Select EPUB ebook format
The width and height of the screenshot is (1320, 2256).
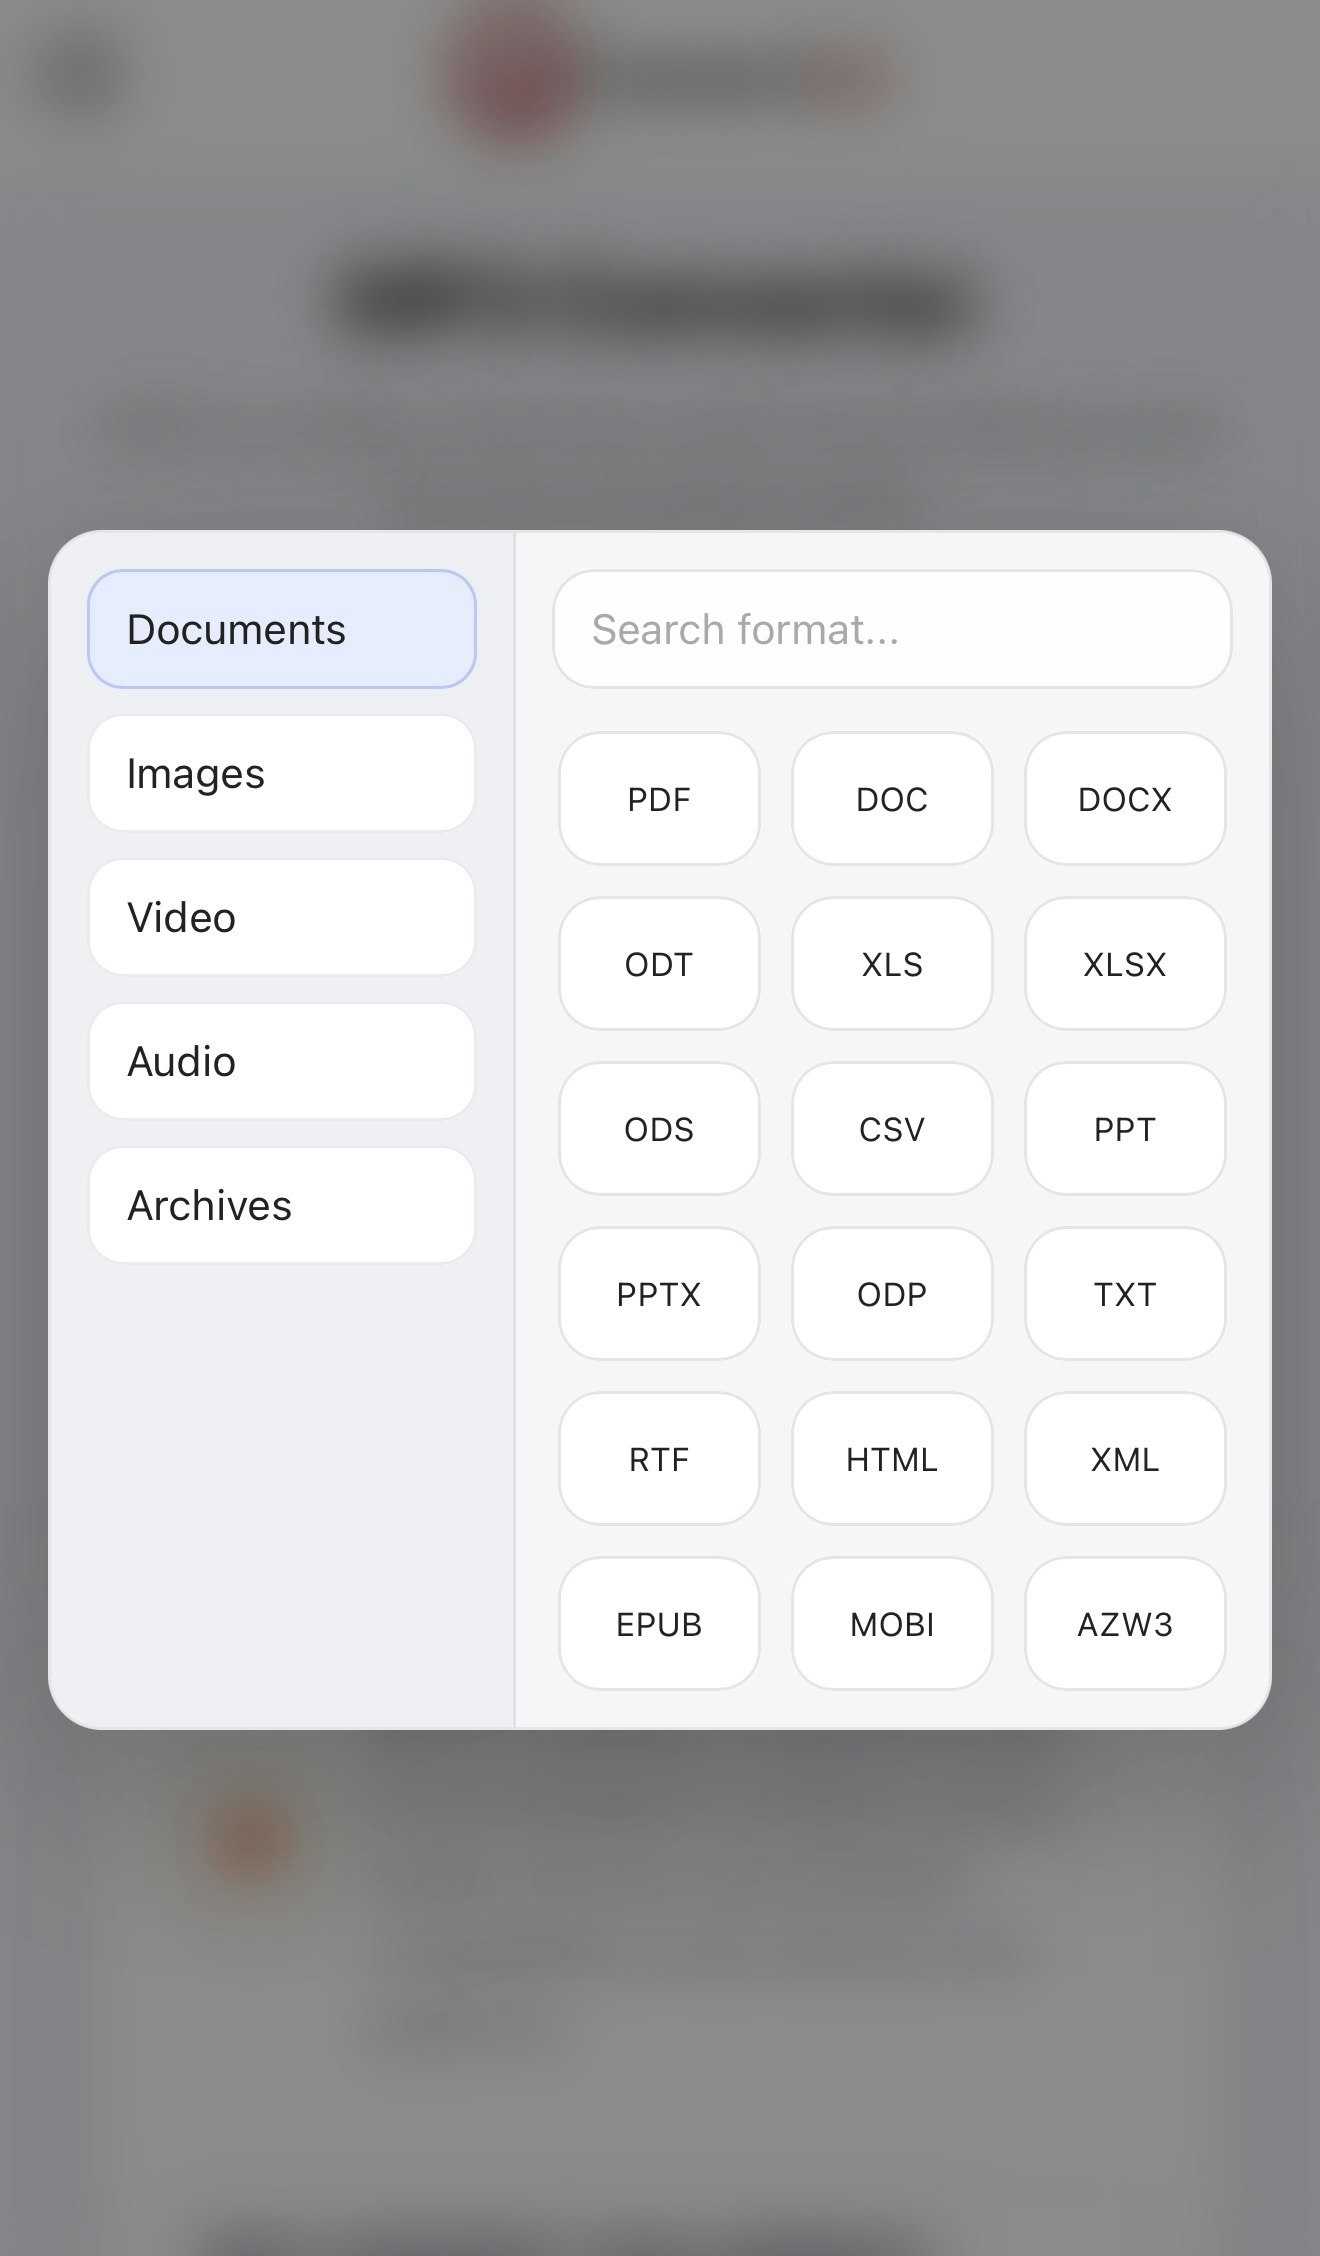pos(659,1624)
